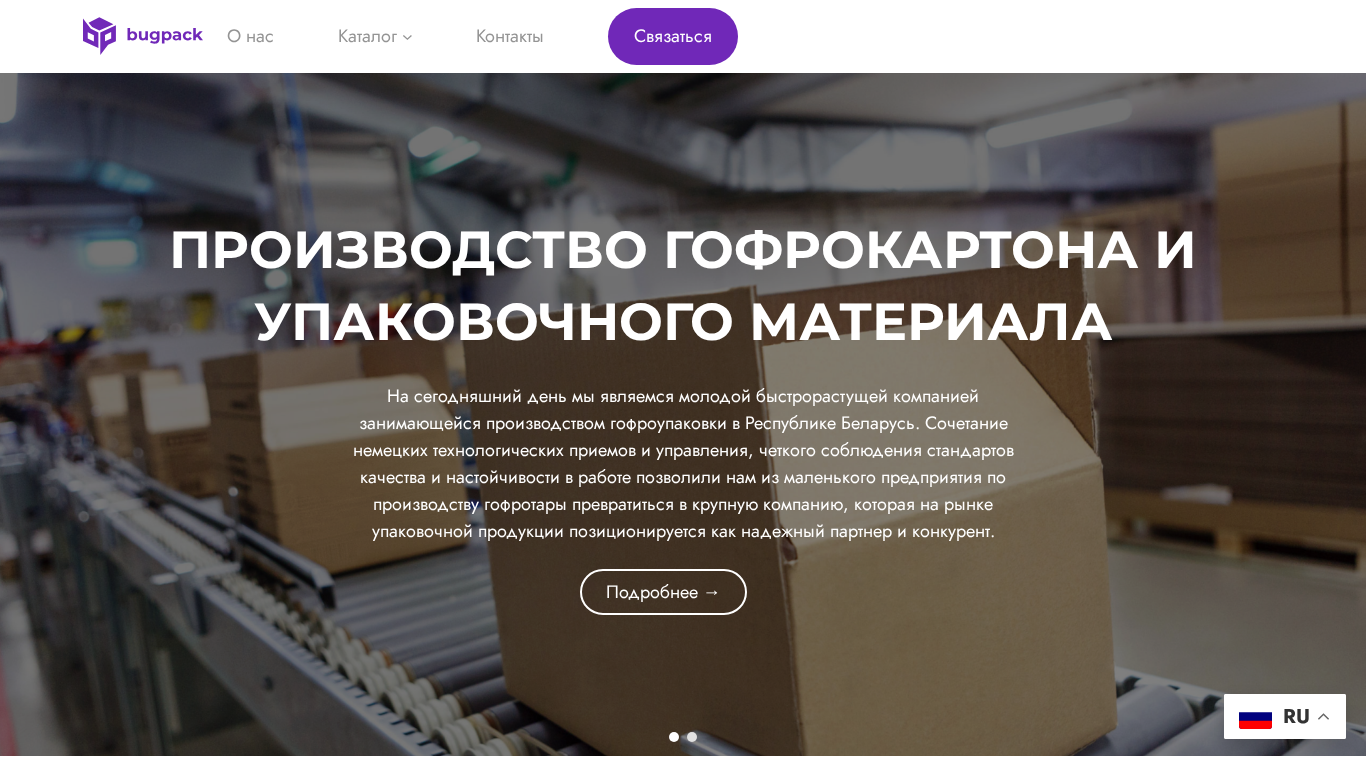Click the Подробнее button
The height and width of the screenshot is (768, 1366).
pyautogui.click(x=663, y=592)
